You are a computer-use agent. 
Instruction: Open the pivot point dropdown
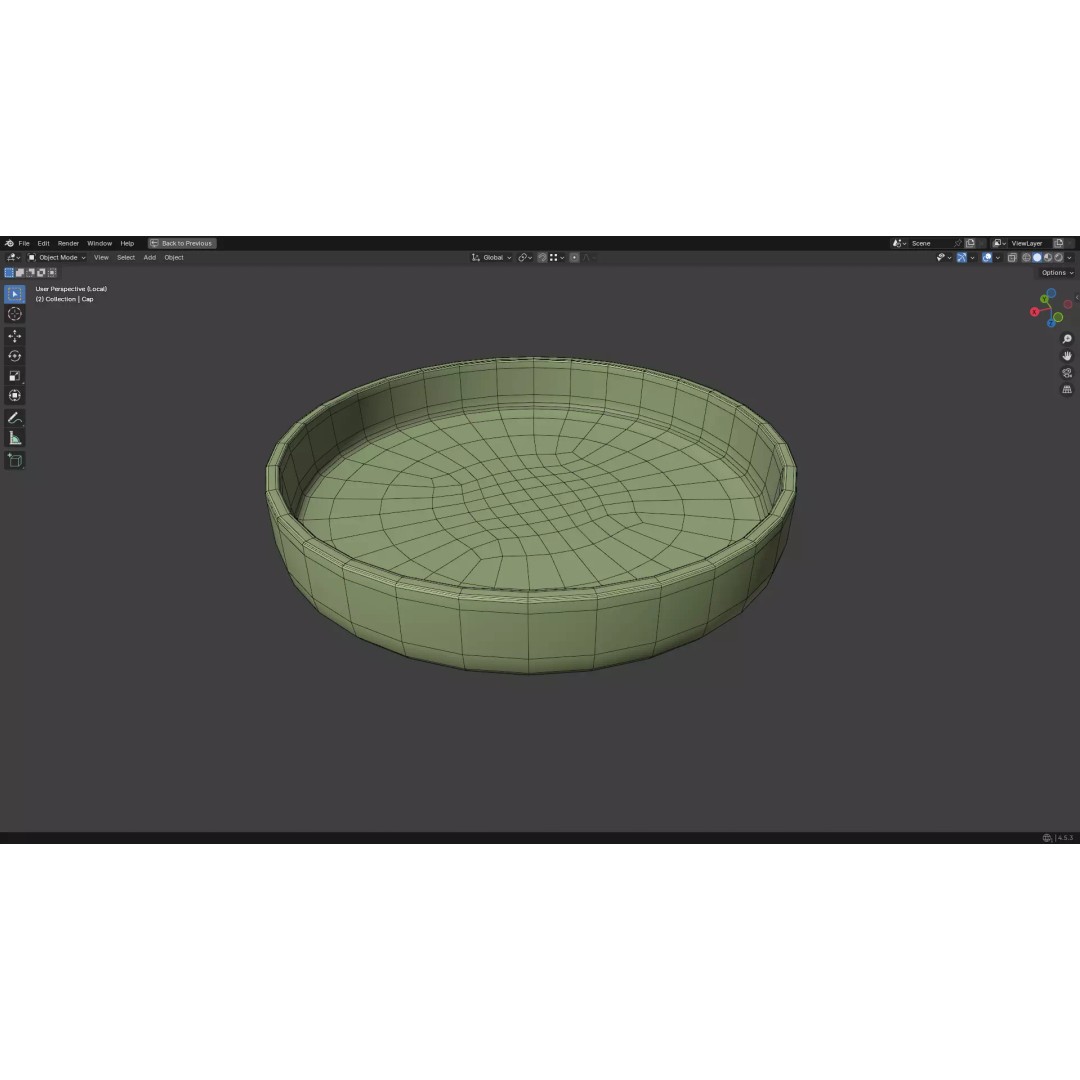tap(526, 258)
